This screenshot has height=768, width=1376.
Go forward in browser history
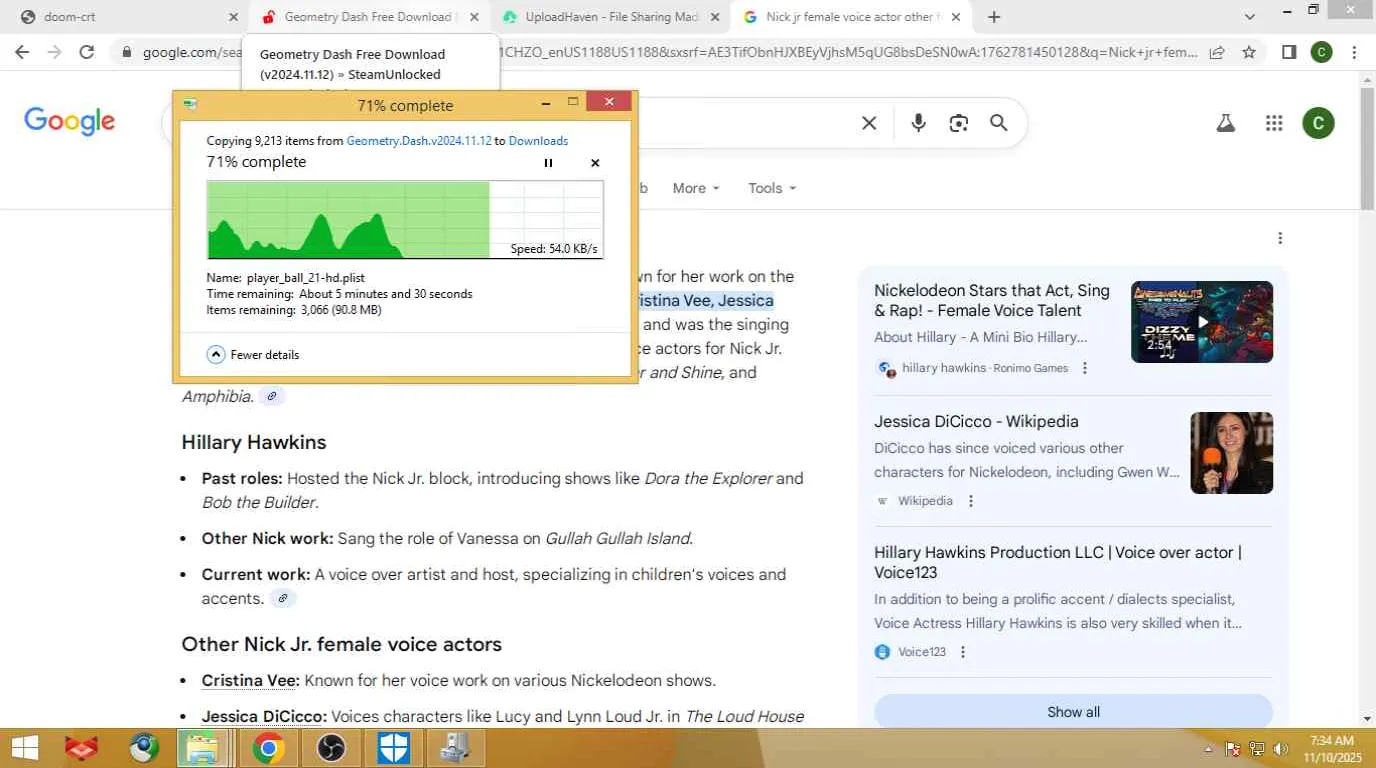pos(54,52)
